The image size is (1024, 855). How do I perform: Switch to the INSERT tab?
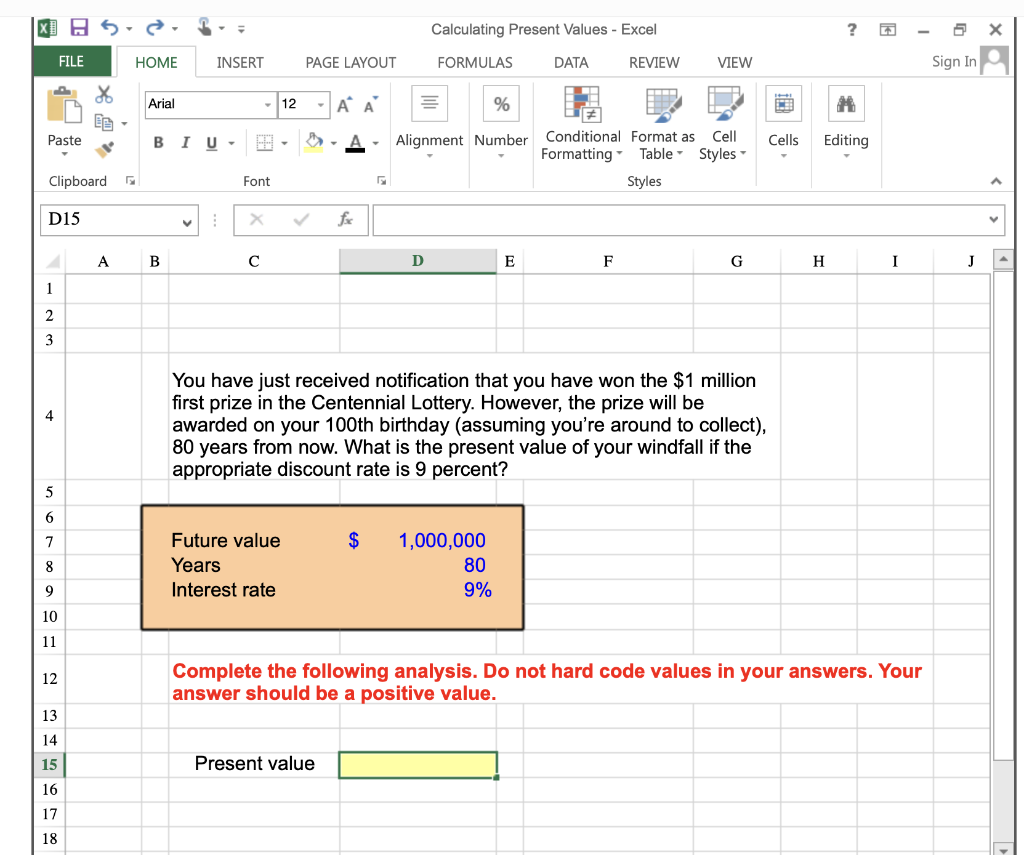click(240, 62)
